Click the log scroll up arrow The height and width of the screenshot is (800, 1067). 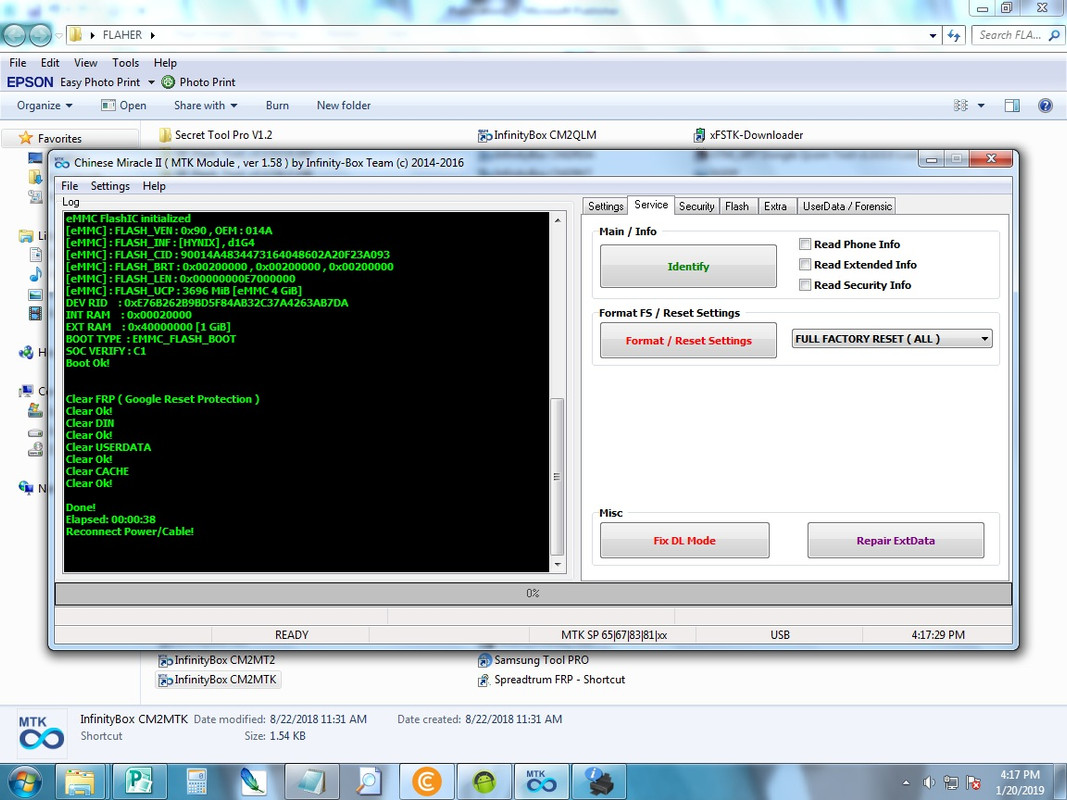557,220
